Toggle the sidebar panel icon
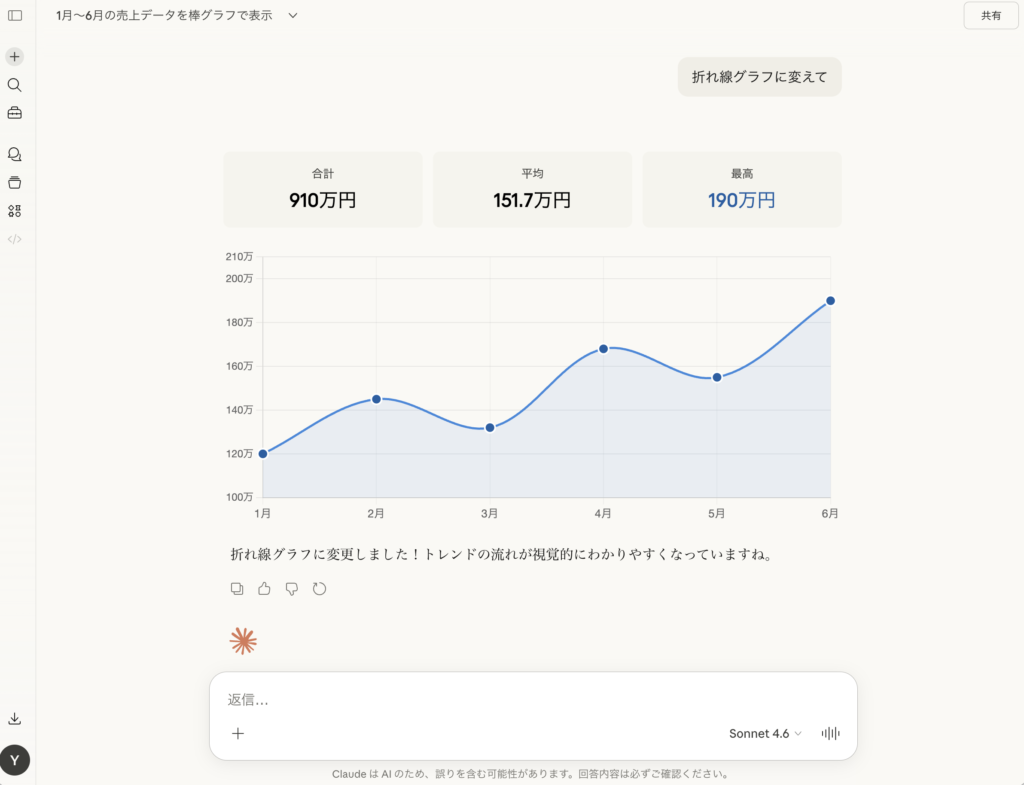 click(15, 15)
